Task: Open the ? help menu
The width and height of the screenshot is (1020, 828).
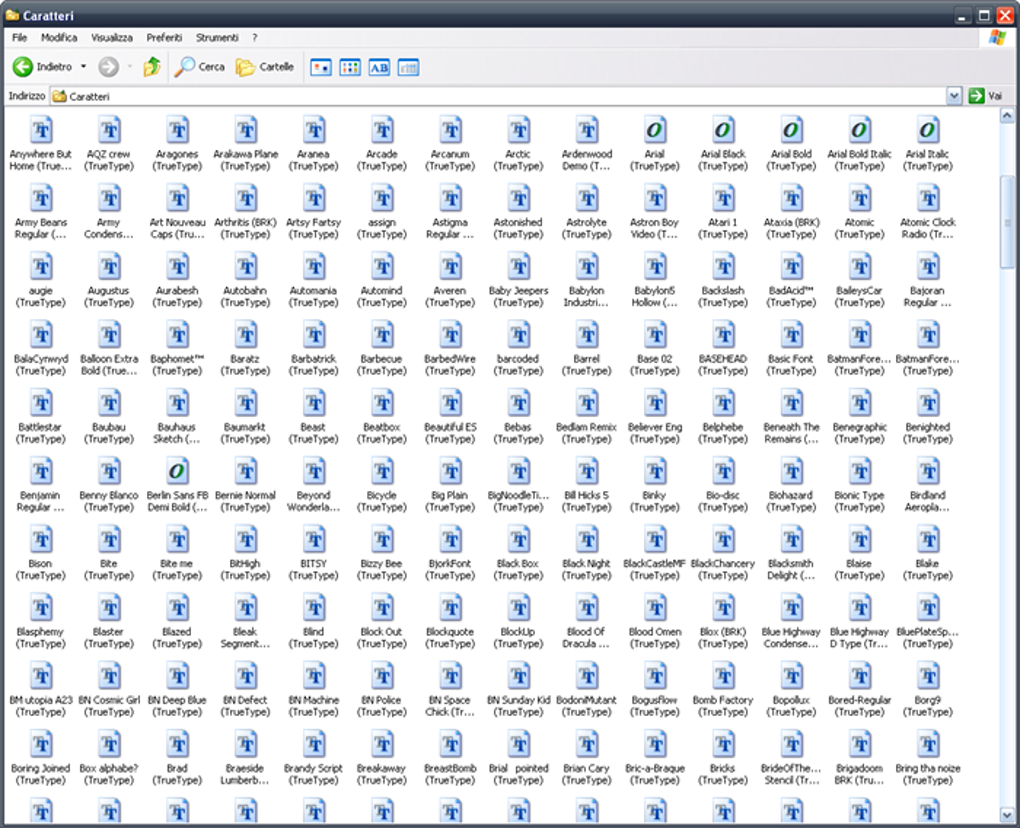Action: coord(255,38)
